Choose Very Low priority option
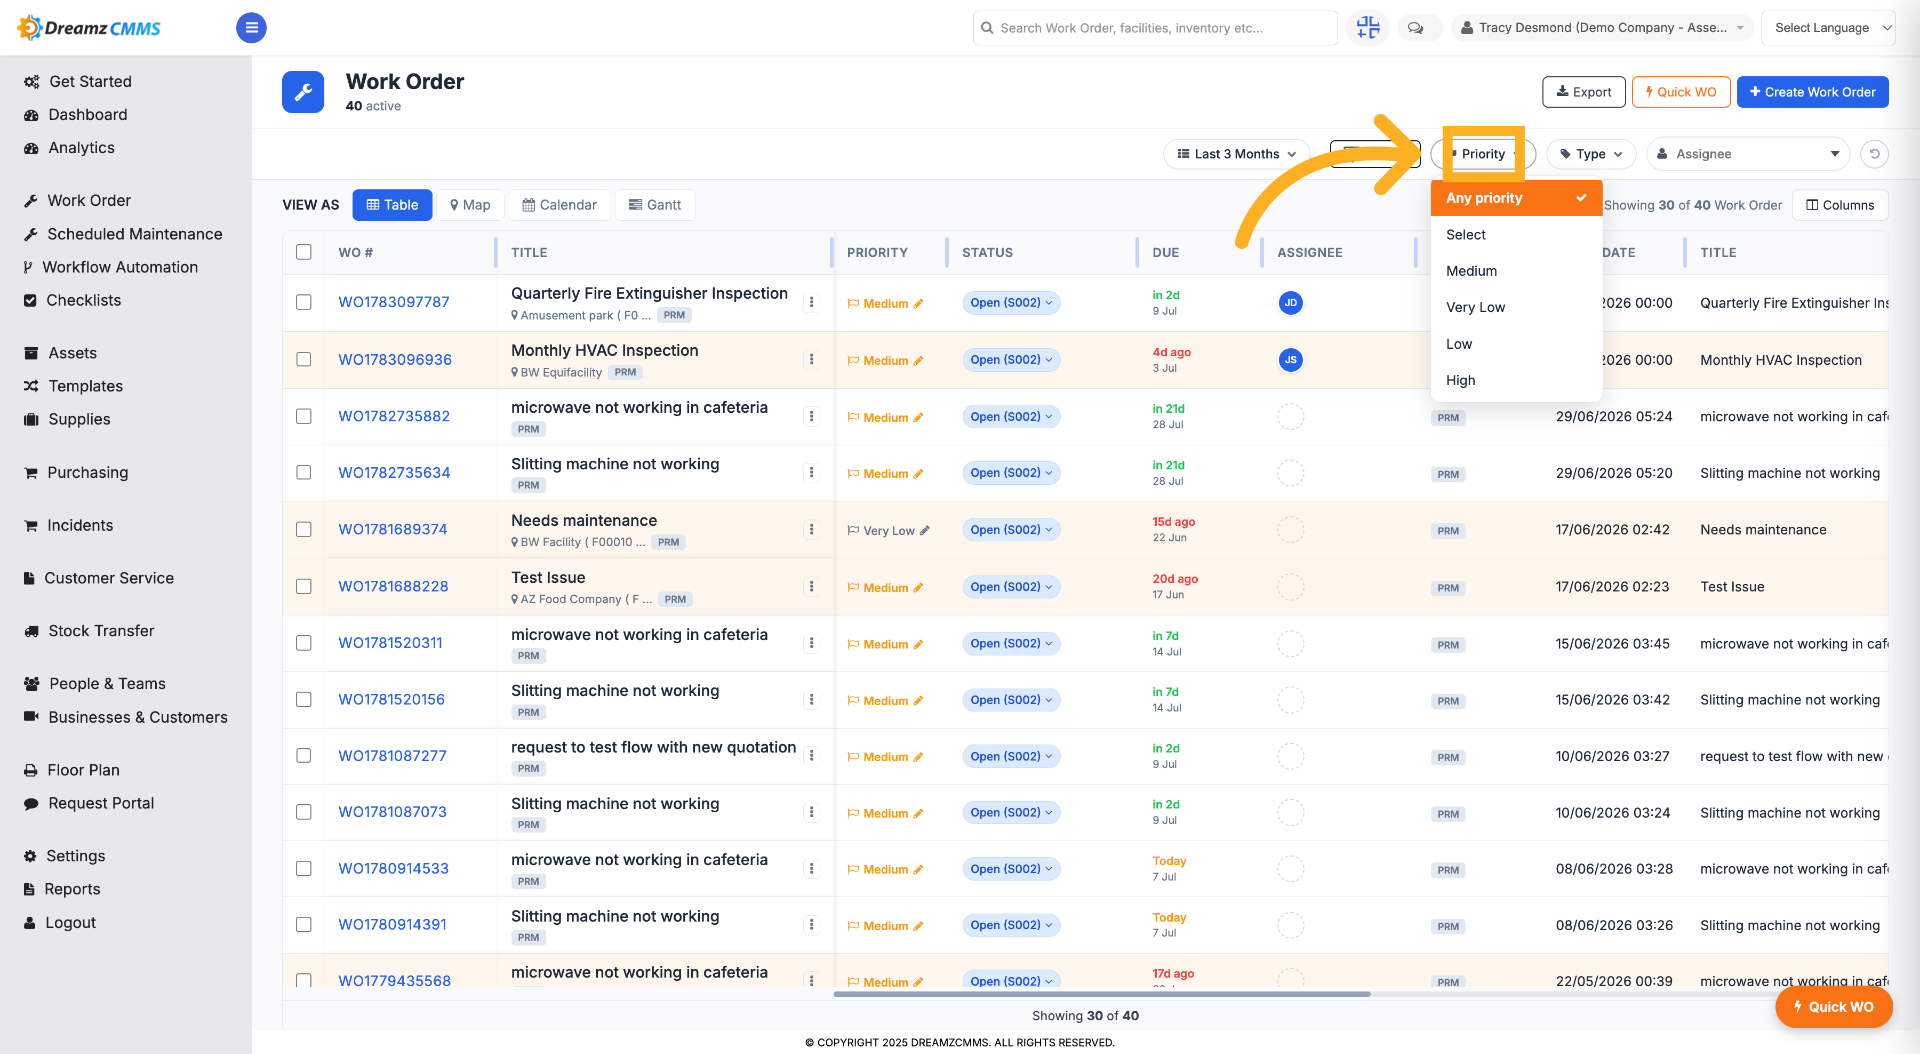The image size is (1920, 1054). point(1516,307)
